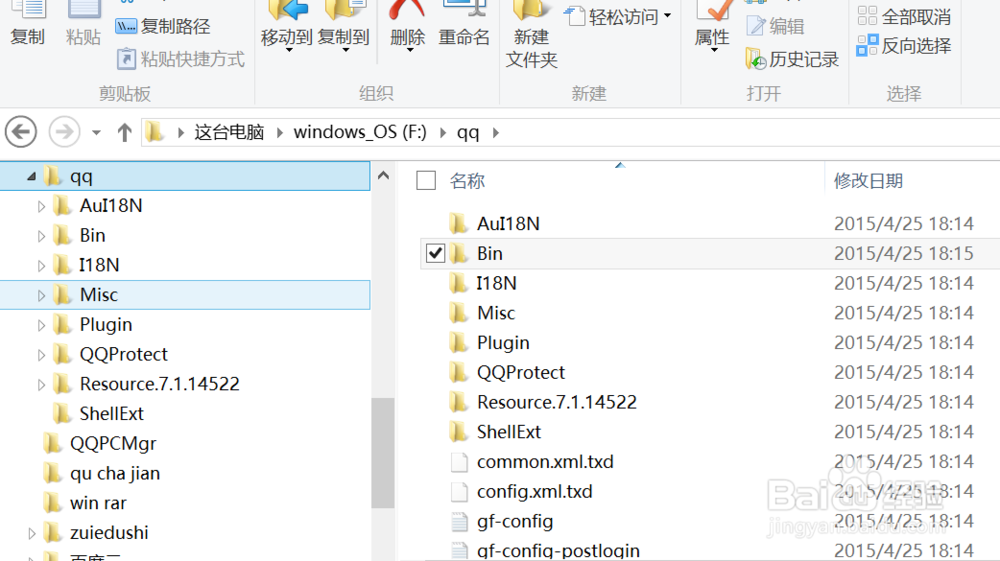This screenshot has height=561, width=1000.
Task: Click Select none (全部取消)
Action: [904, 16]
